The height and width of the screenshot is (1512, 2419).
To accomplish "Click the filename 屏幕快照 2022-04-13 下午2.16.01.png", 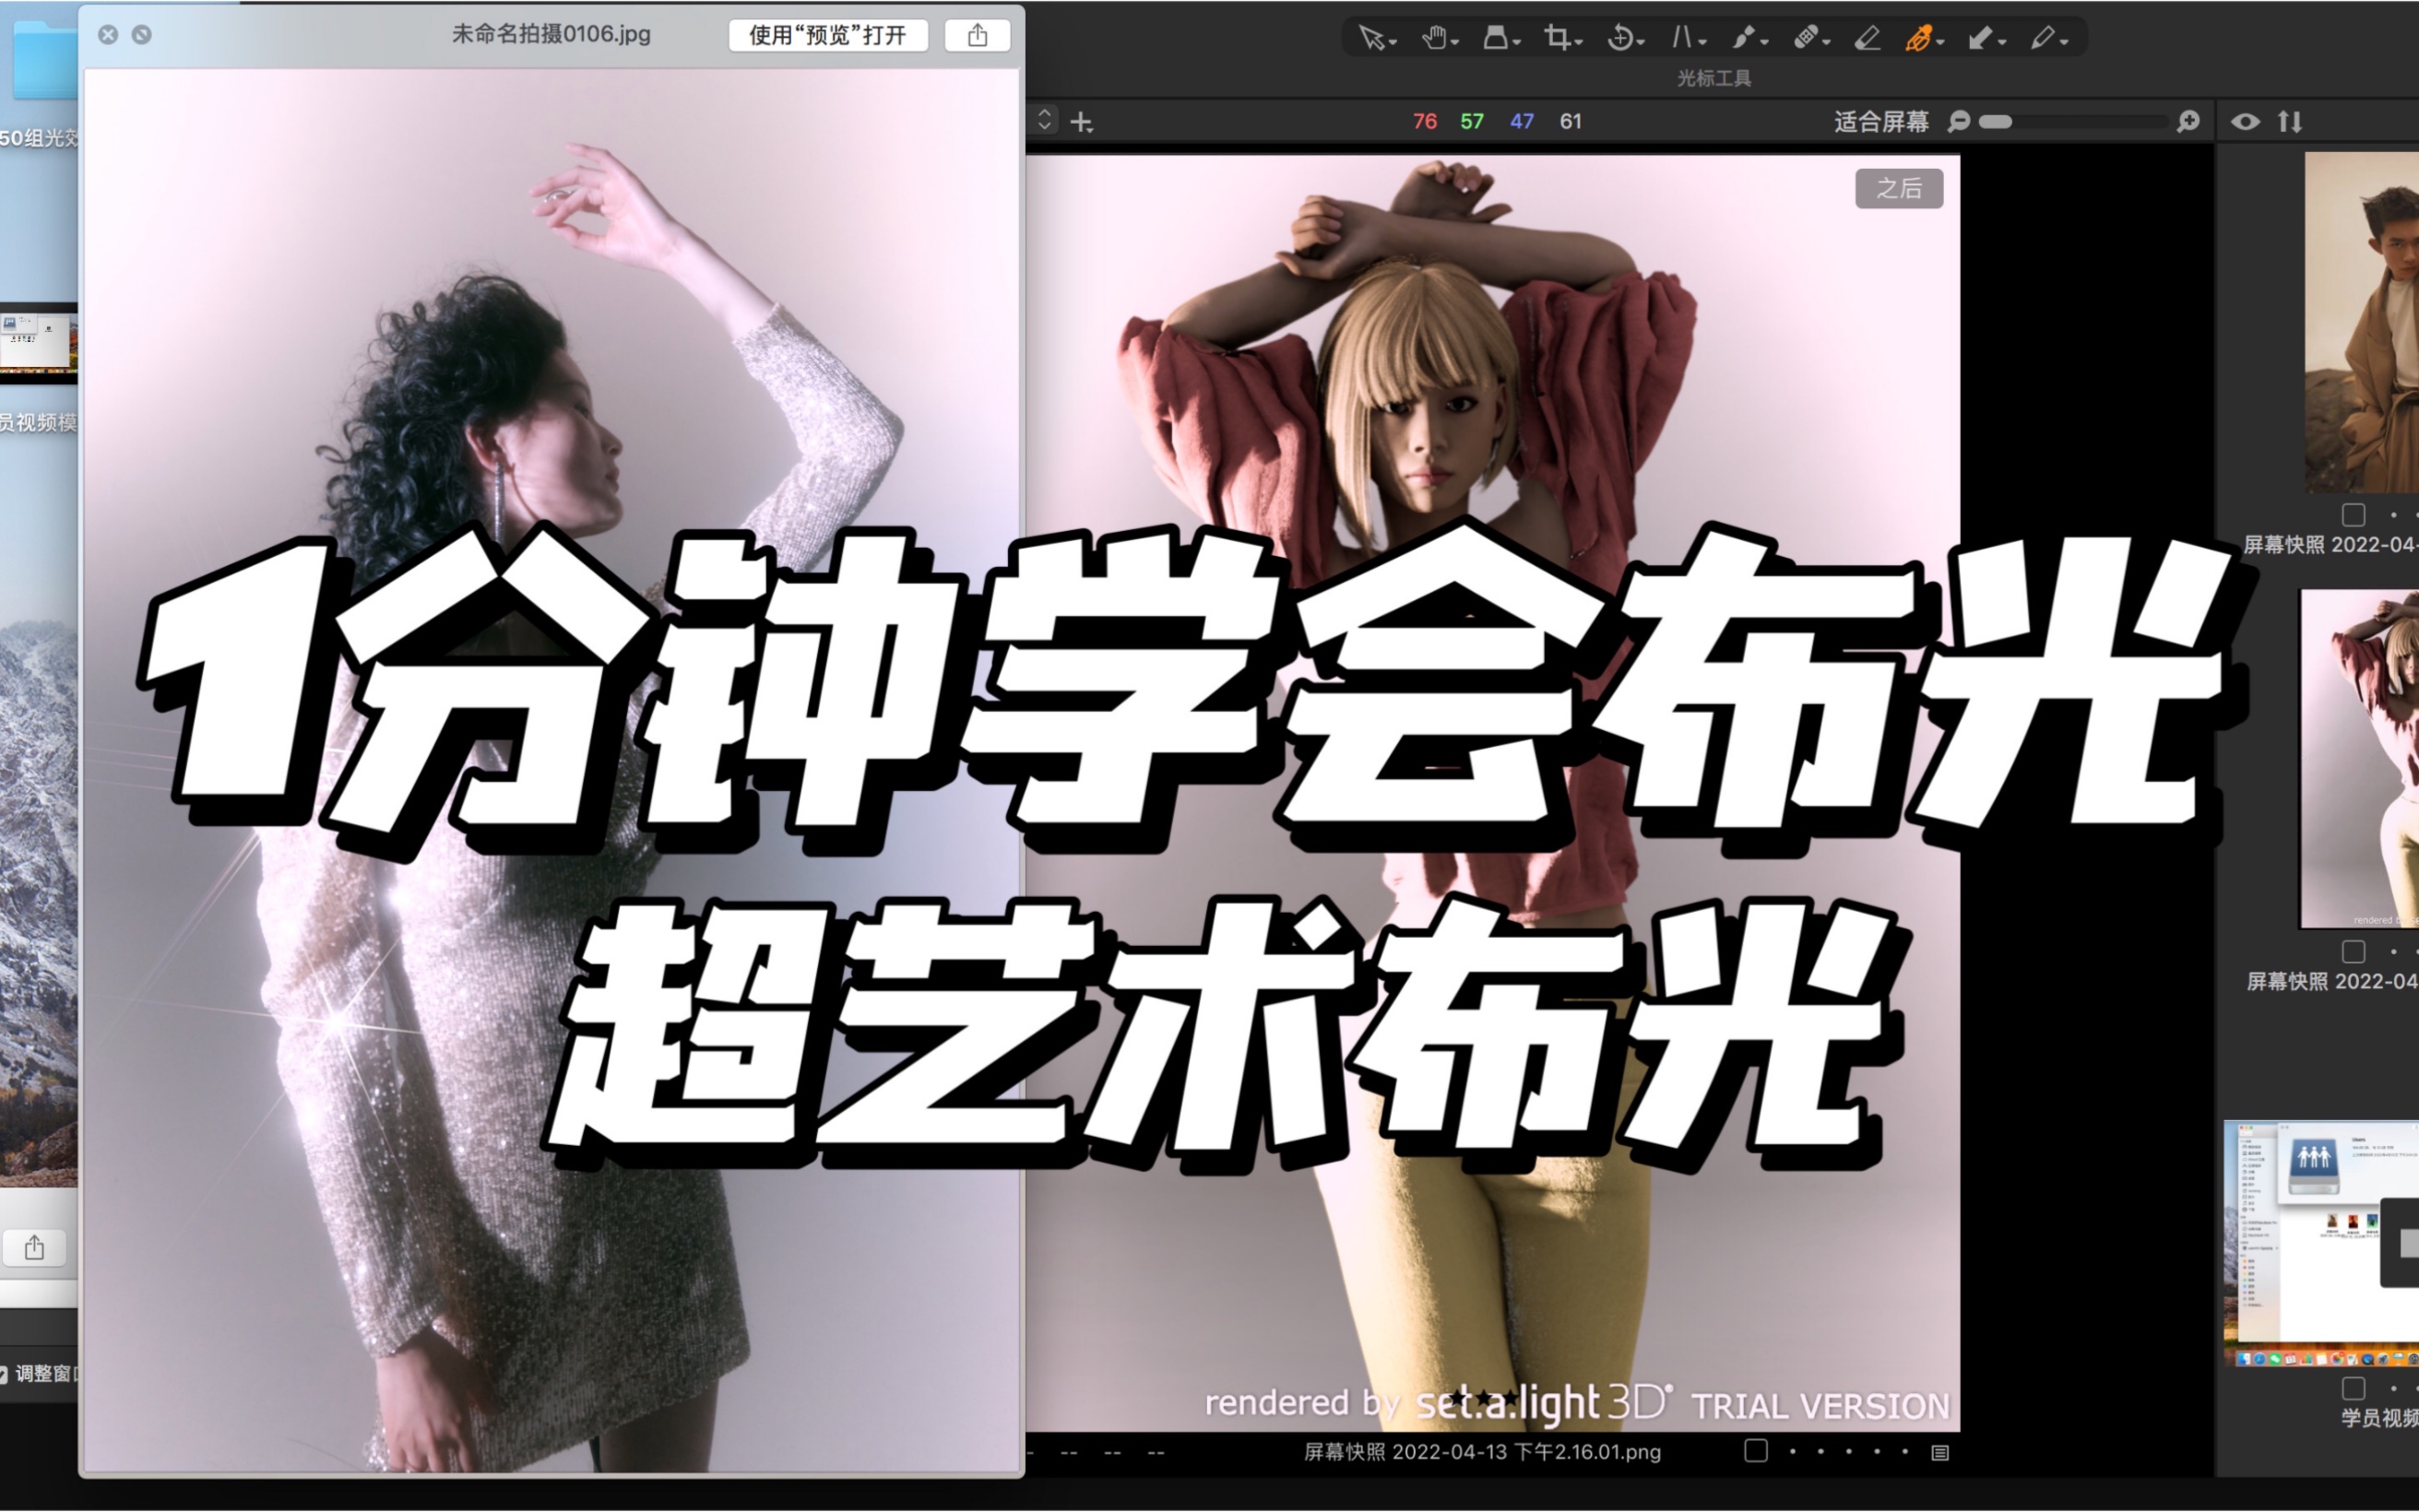I will tap(1482, 1452).
